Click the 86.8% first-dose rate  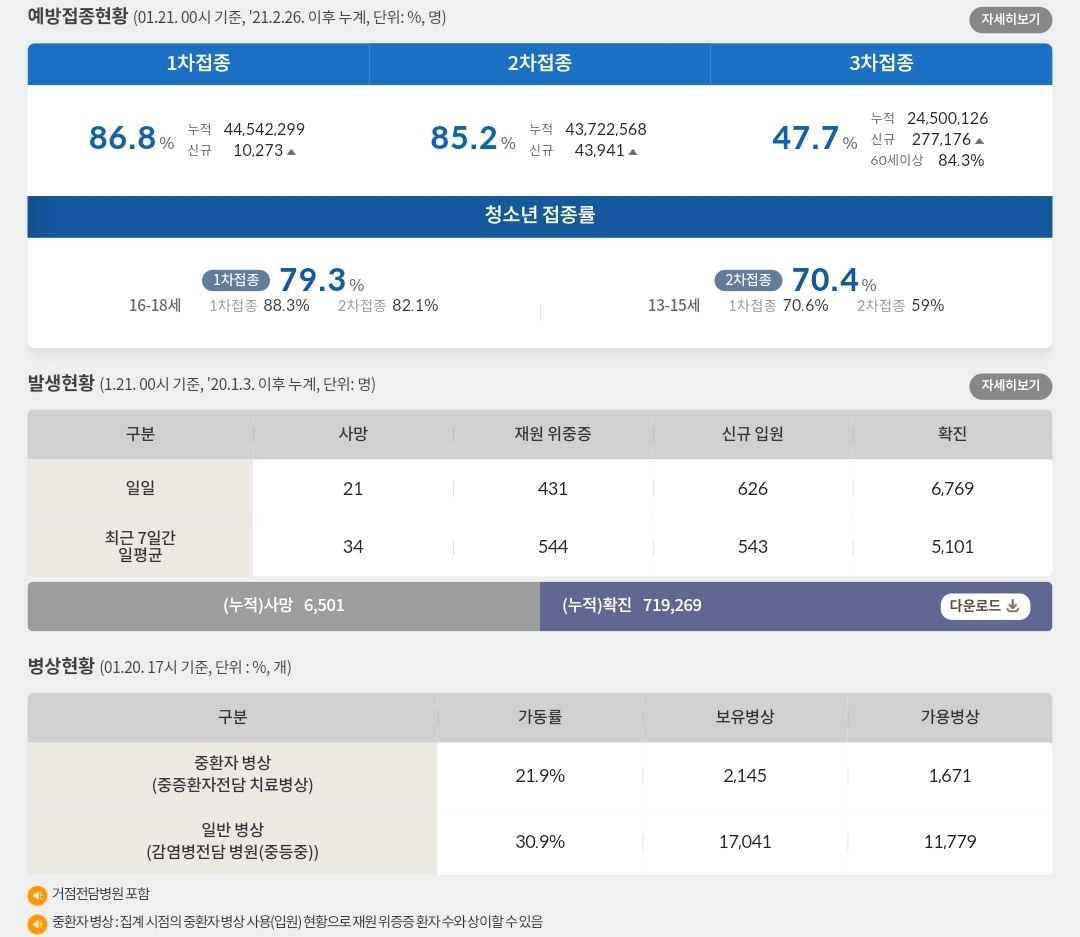[x=131, y=138]
